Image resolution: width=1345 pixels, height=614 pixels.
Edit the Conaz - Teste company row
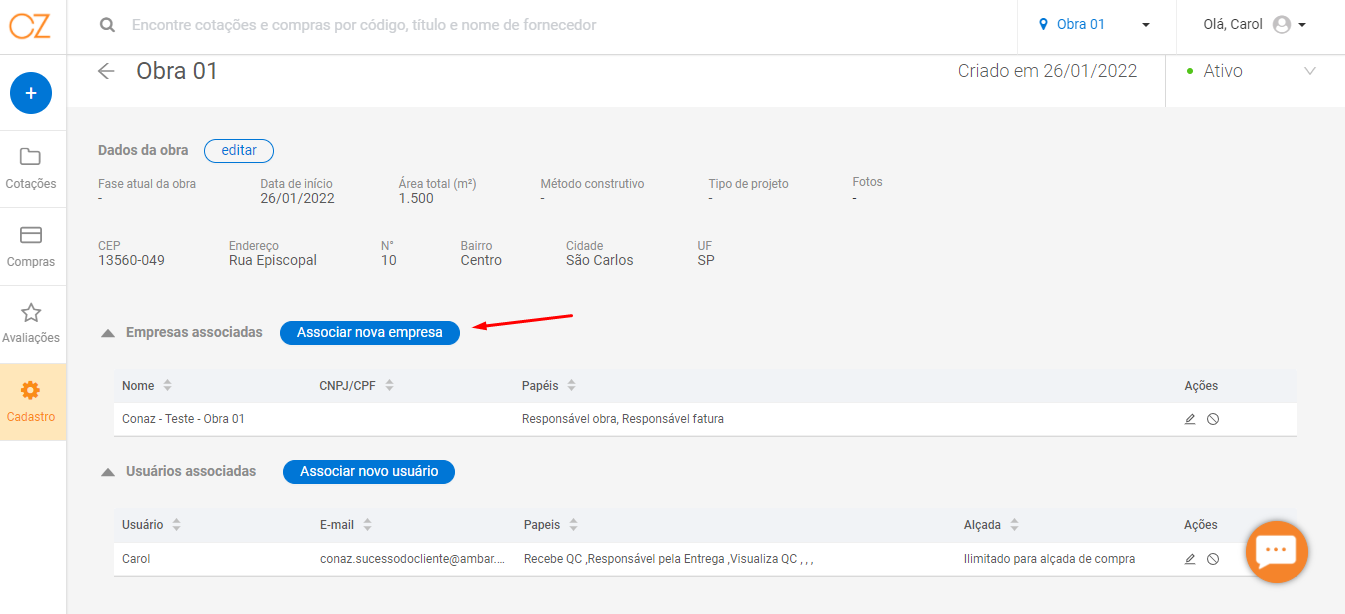pyautogui.click(x=1190, y=419)
